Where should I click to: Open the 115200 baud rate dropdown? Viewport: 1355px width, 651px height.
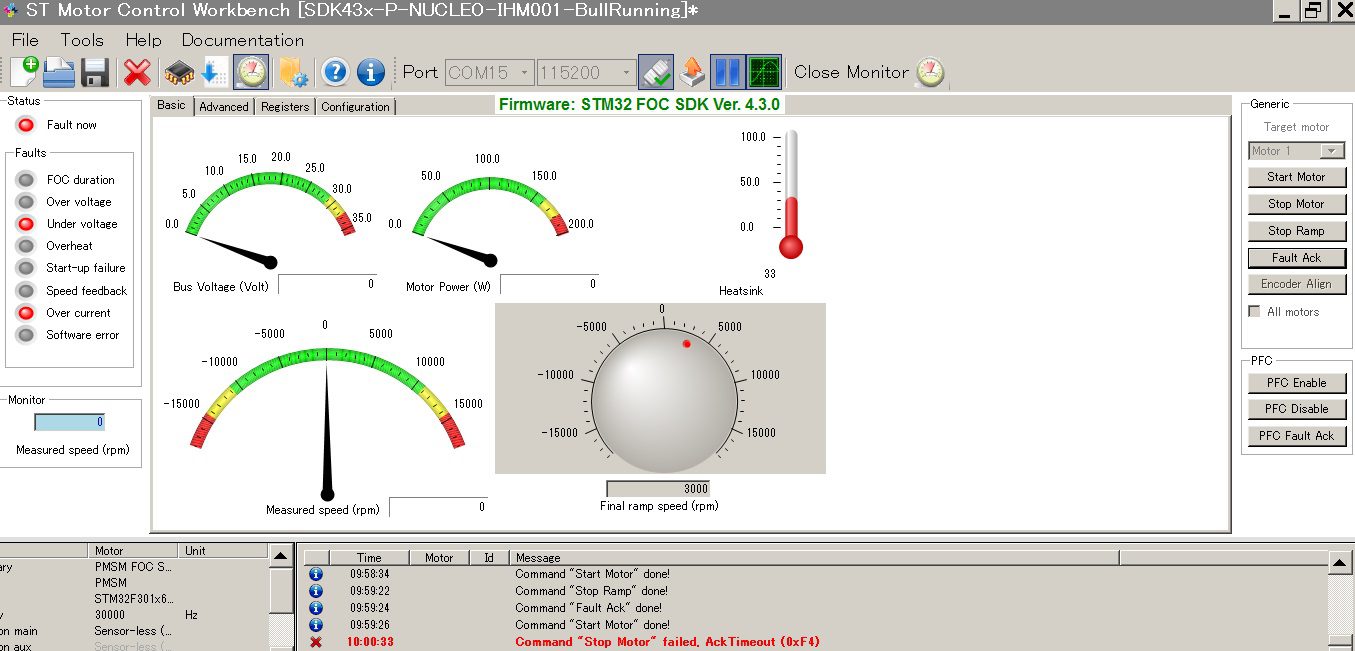coord(586,72)
